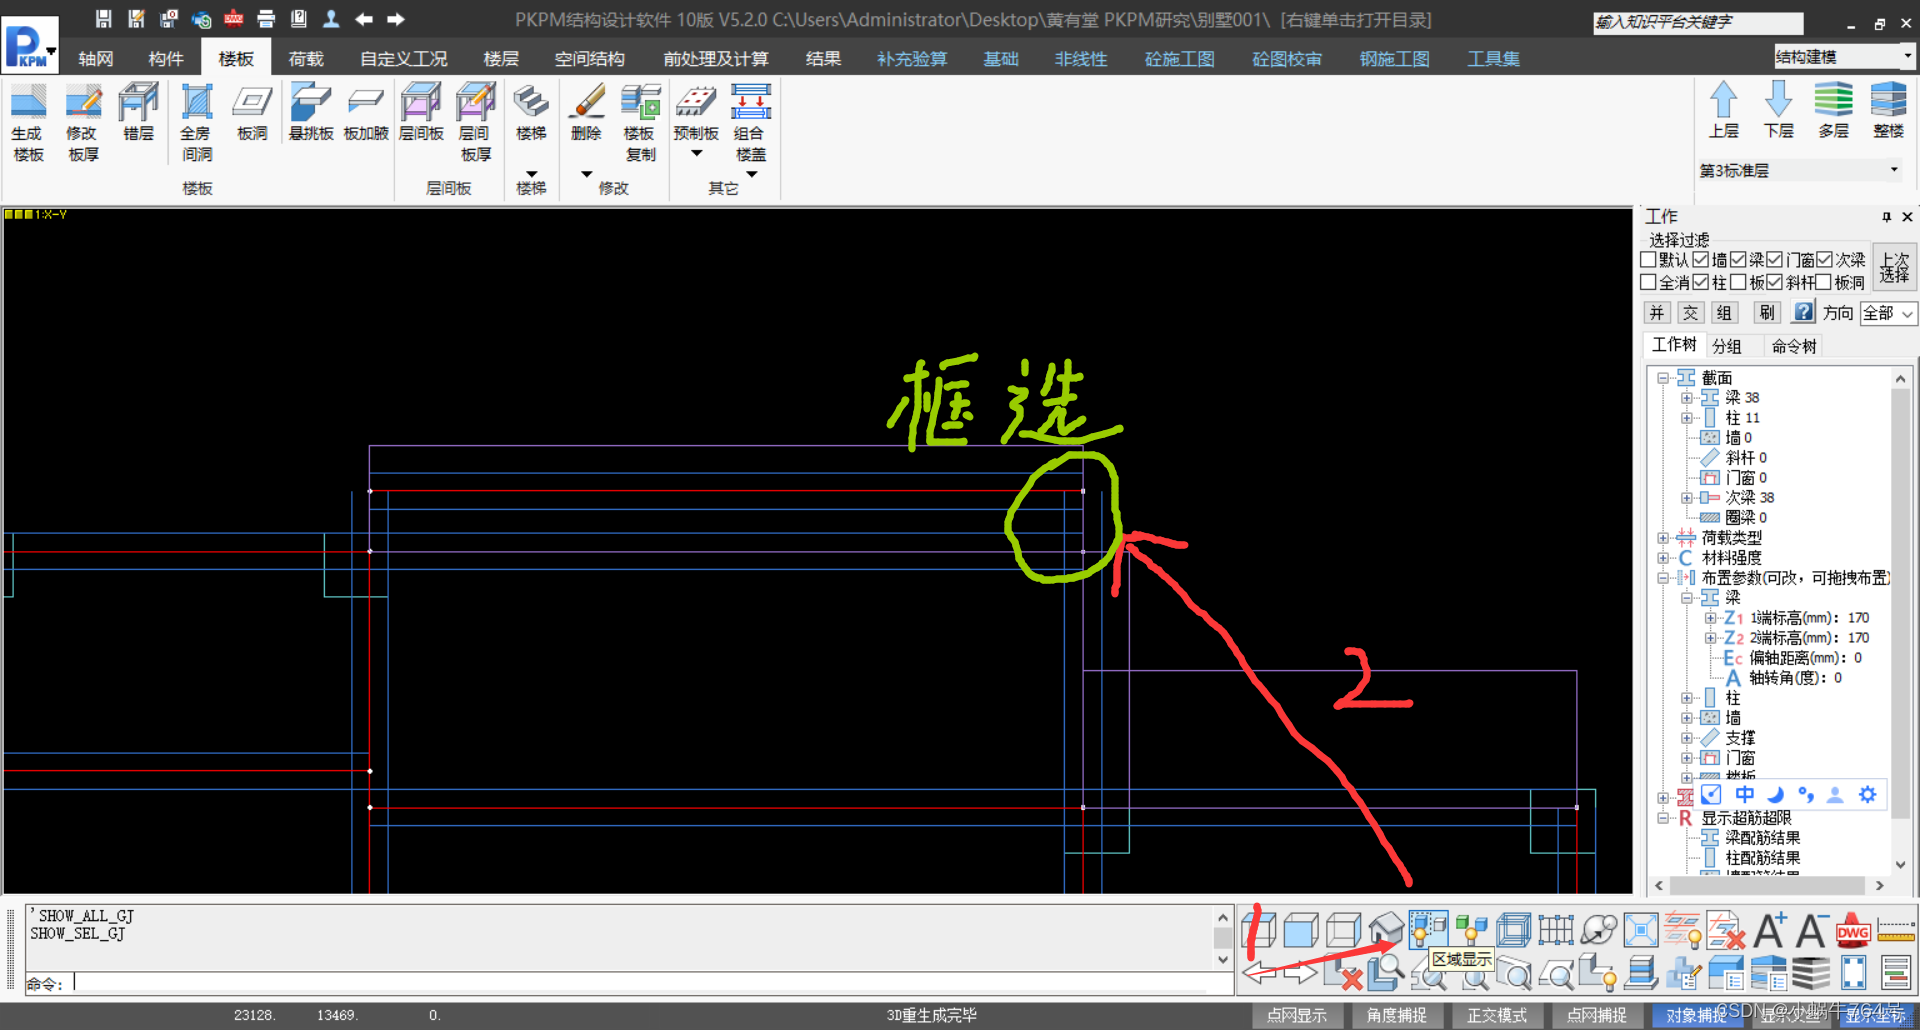This screenshot has height=1030, width=1920.
Task: Open the 方向 全部 dropdown
Action: pos(1888,313)
